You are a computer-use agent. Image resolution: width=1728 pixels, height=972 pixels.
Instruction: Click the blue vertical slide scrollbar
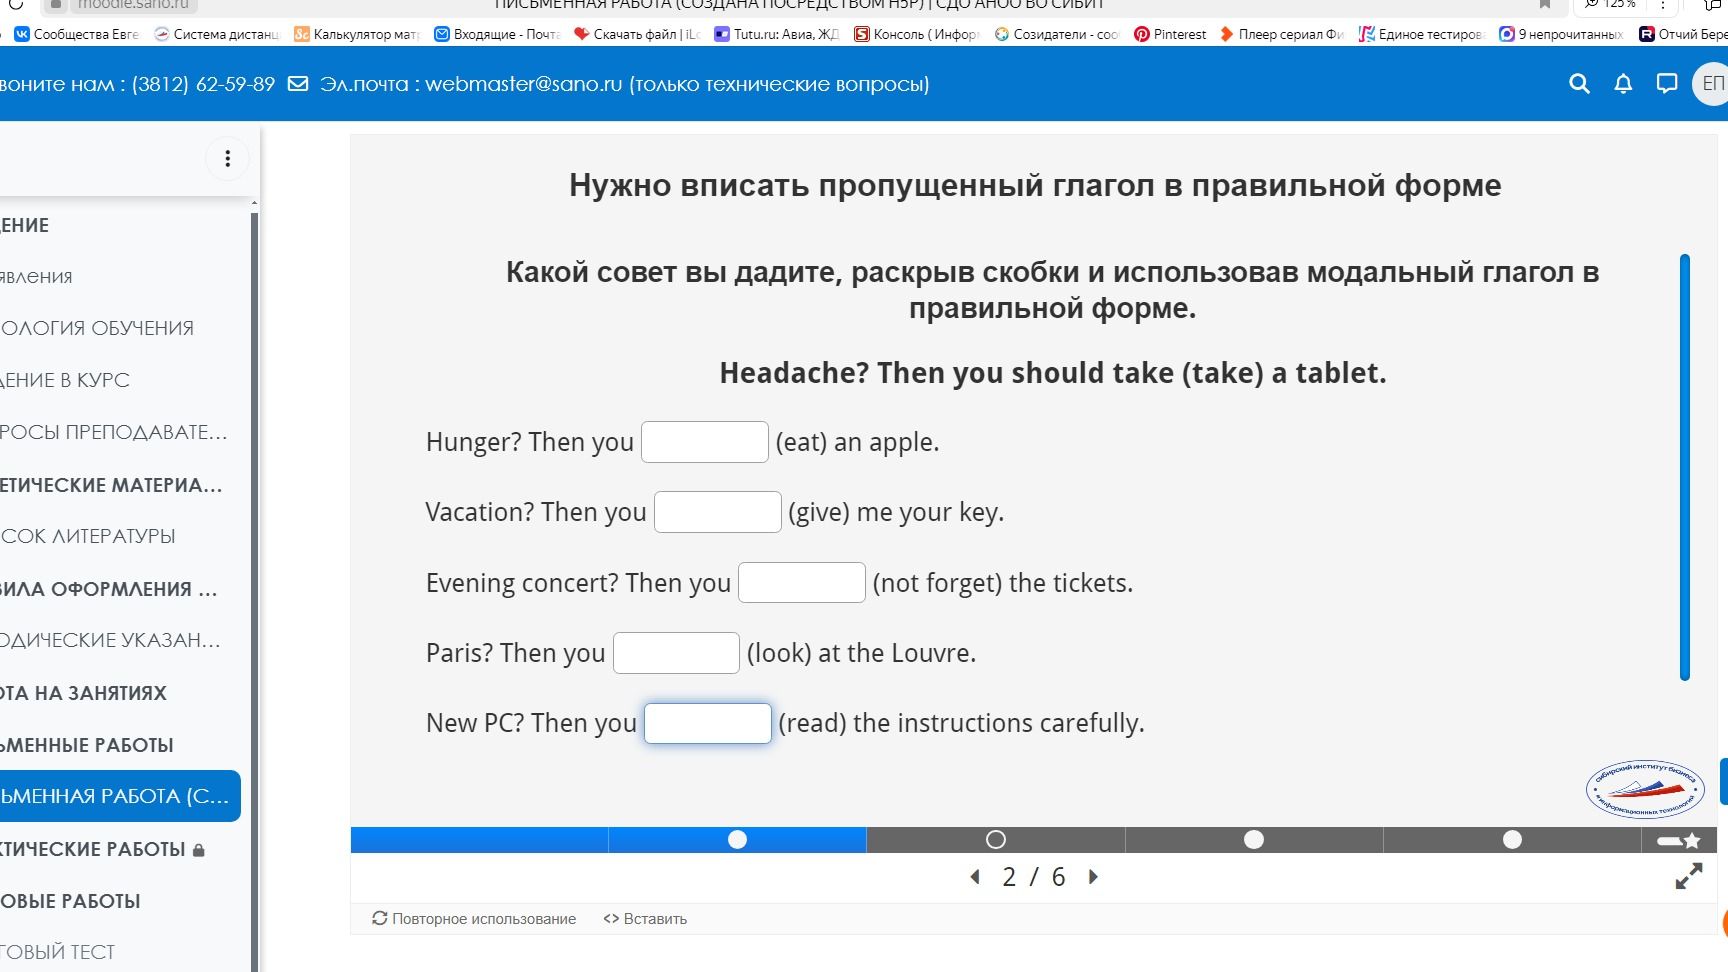[1685, 467]
